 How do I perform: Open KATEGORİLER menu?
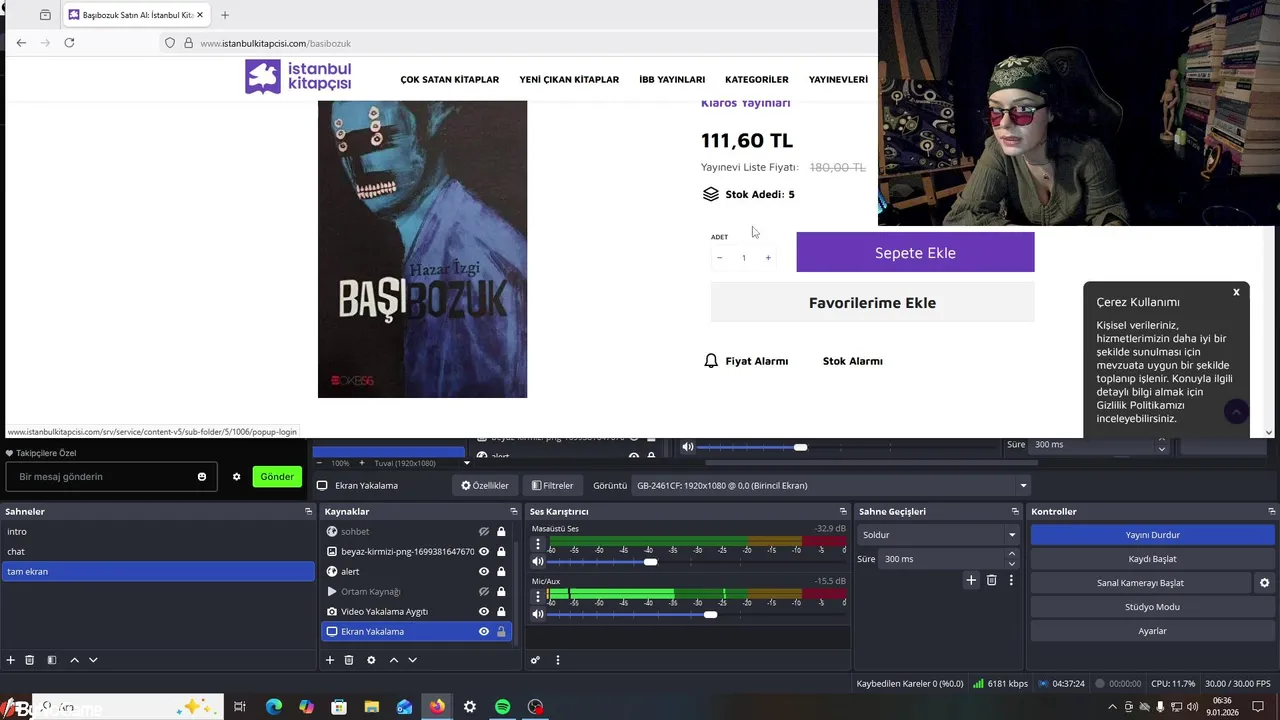click(x=756, y=79)
